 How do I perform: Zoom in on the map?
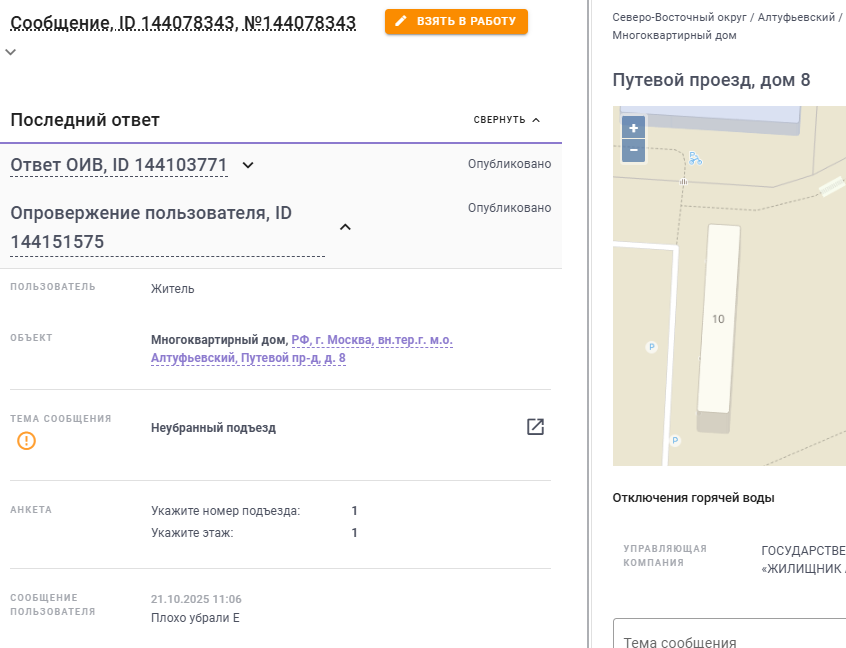tap(633, 128)
